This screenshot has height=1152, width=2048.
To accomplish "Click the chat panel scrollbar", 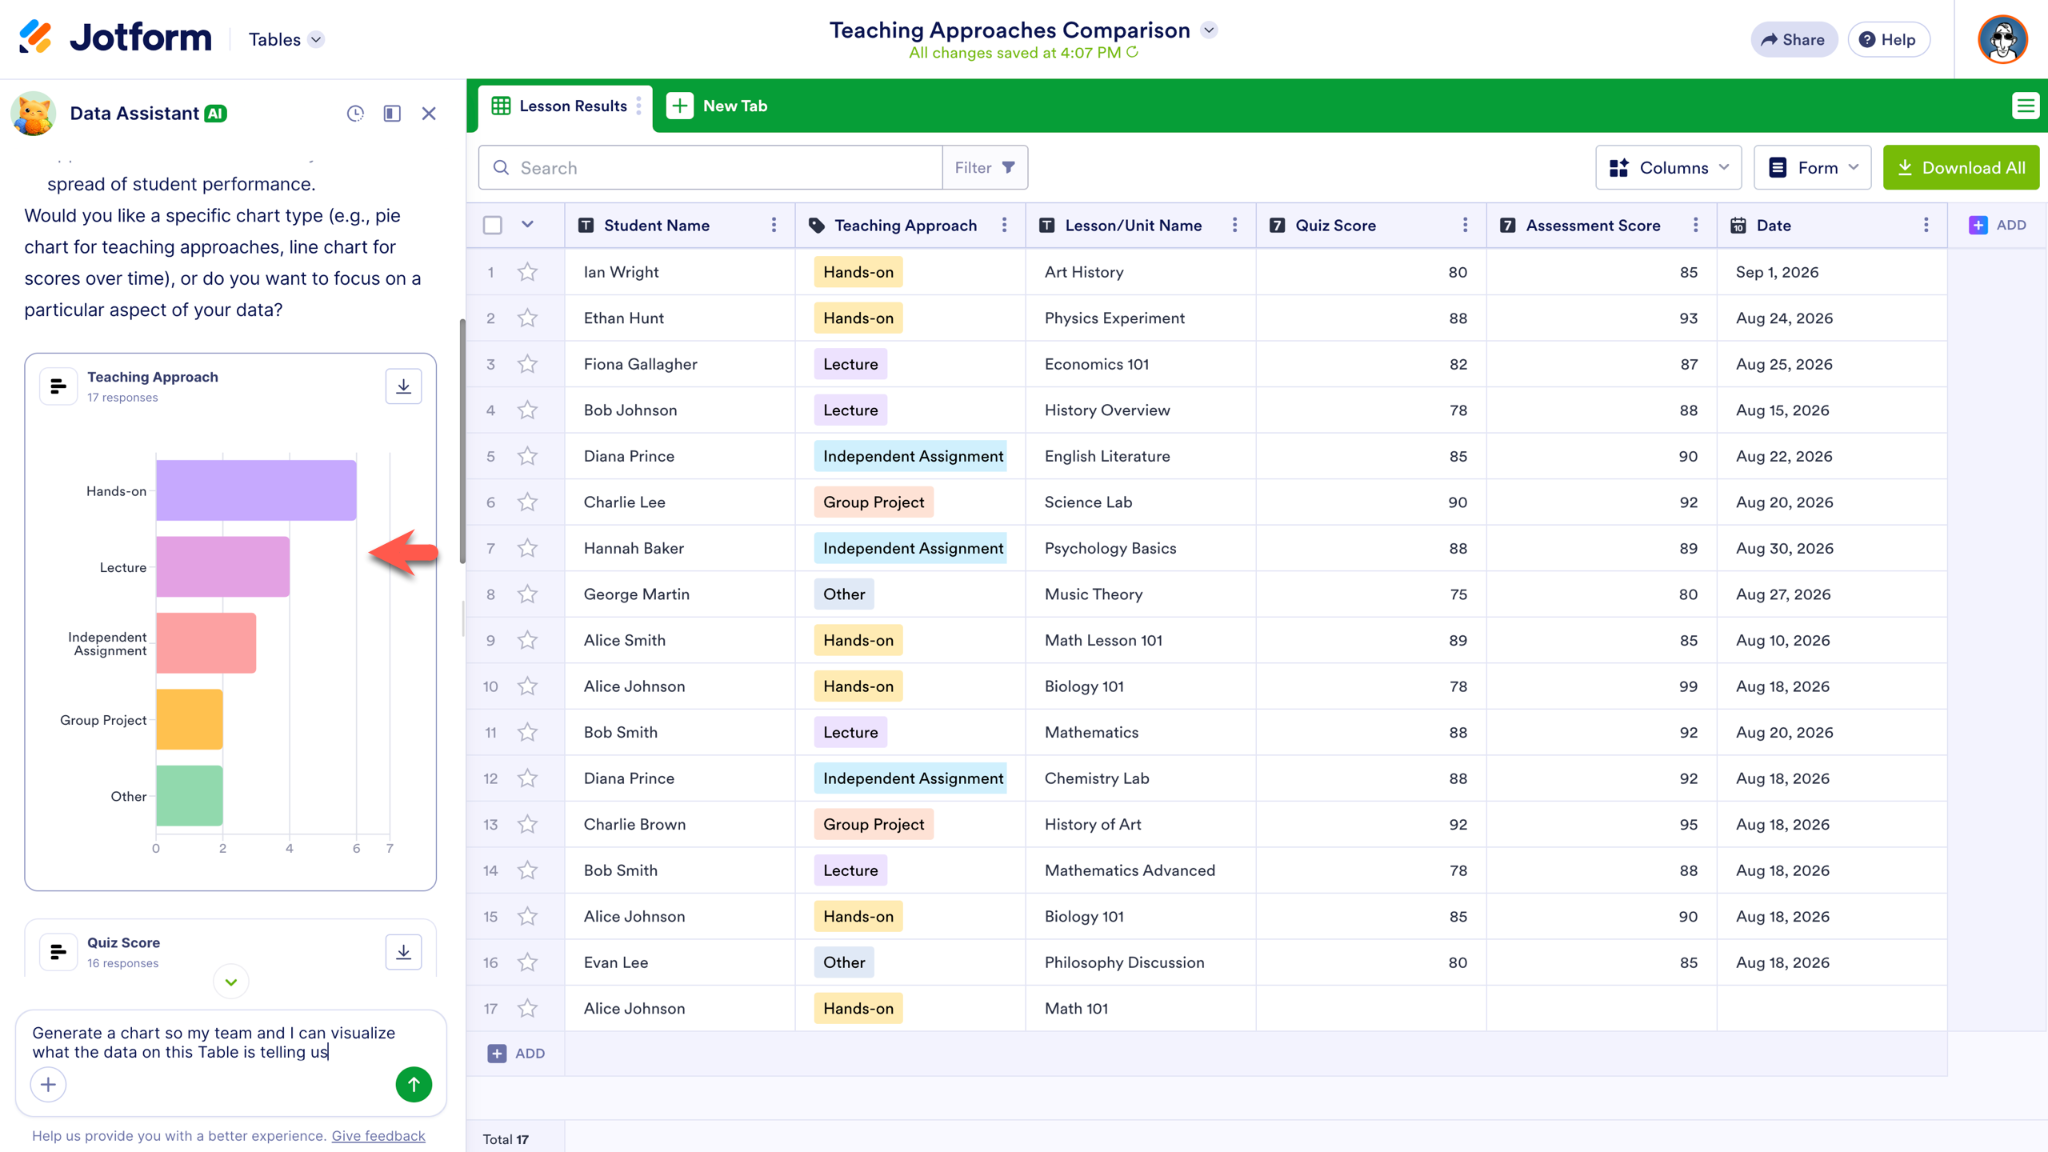I will pyautogui.click(x=462, y=440).
